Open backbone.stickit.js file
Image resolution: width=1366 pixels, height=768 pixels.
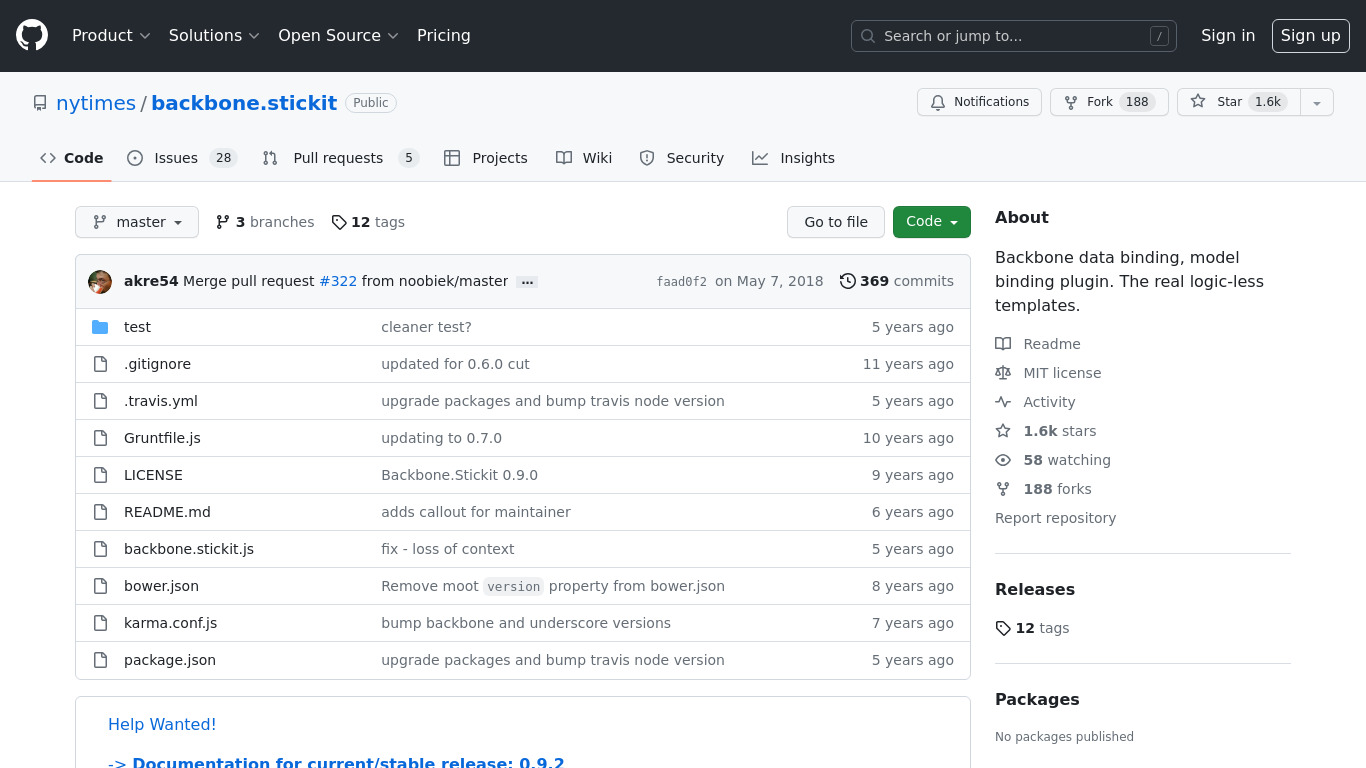click(189, 549)
